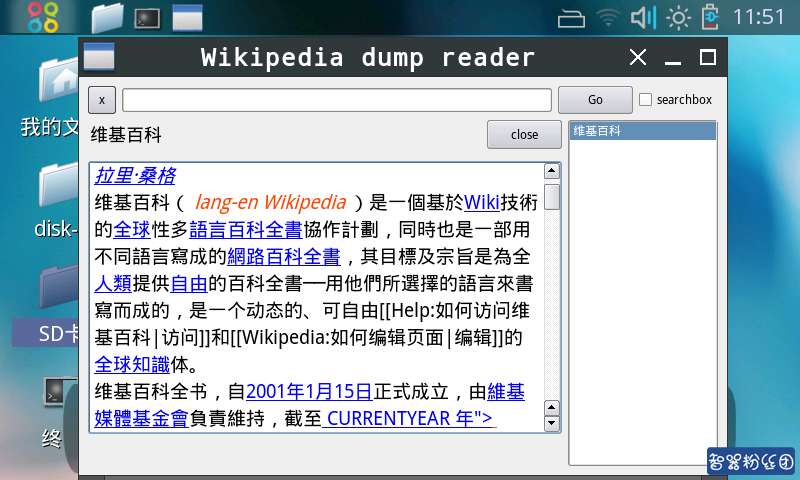
Task: Click the article scrollbar top up arrow
Action: (552, 171)
